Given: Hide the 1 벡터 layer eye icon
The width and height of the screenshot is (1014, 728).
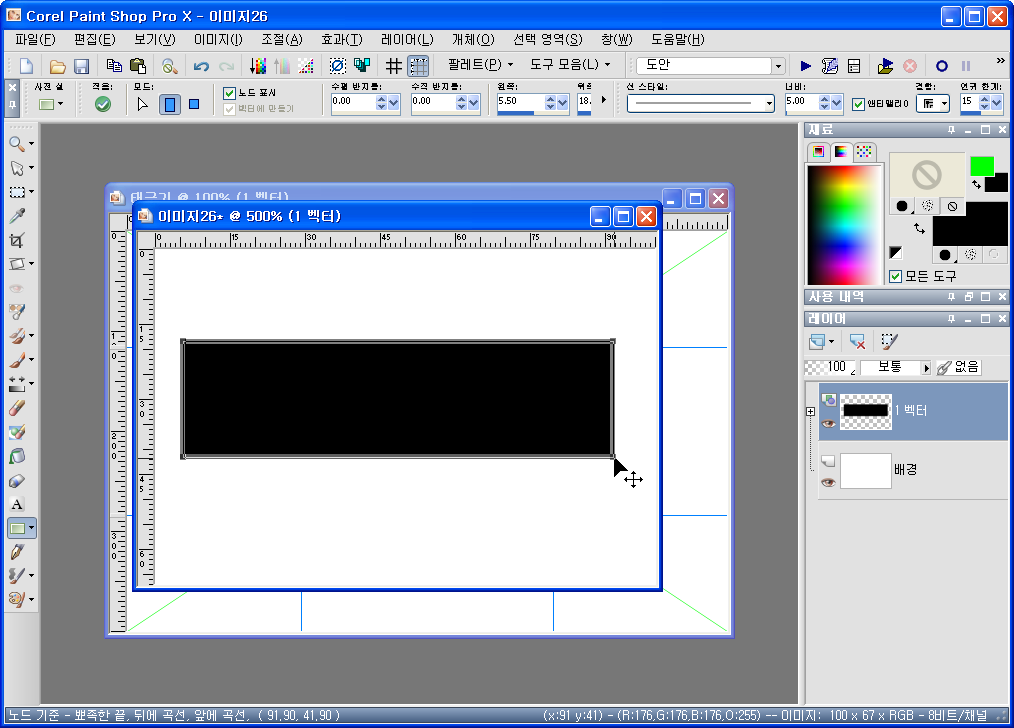Looking at the screenshot, I should 828,424.
